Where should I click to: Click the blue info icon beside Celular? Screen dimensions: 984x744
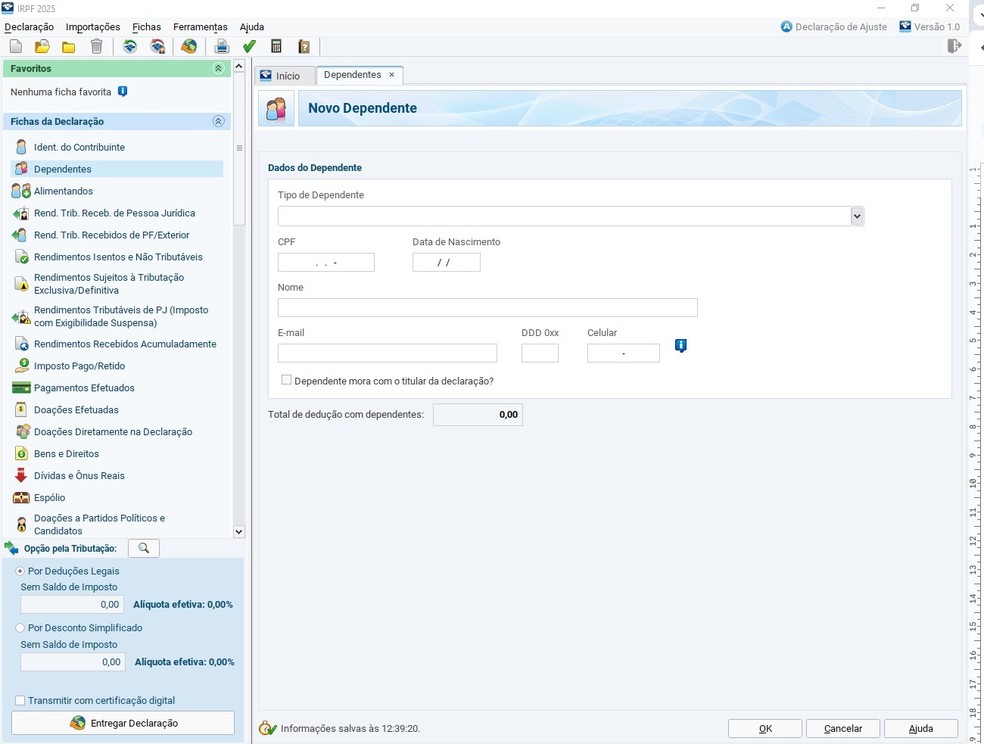point(681,346)
